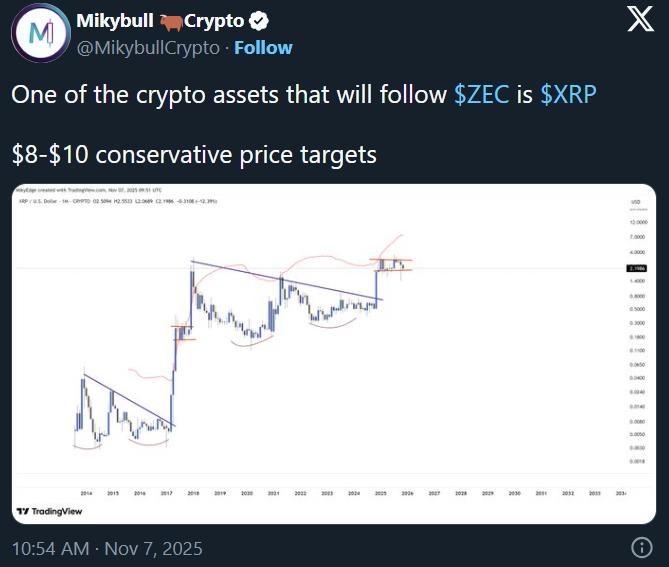The height and width of the screenshot is (567, 669).
Task: Click the blue verified badge
Action: pos(257,21)
